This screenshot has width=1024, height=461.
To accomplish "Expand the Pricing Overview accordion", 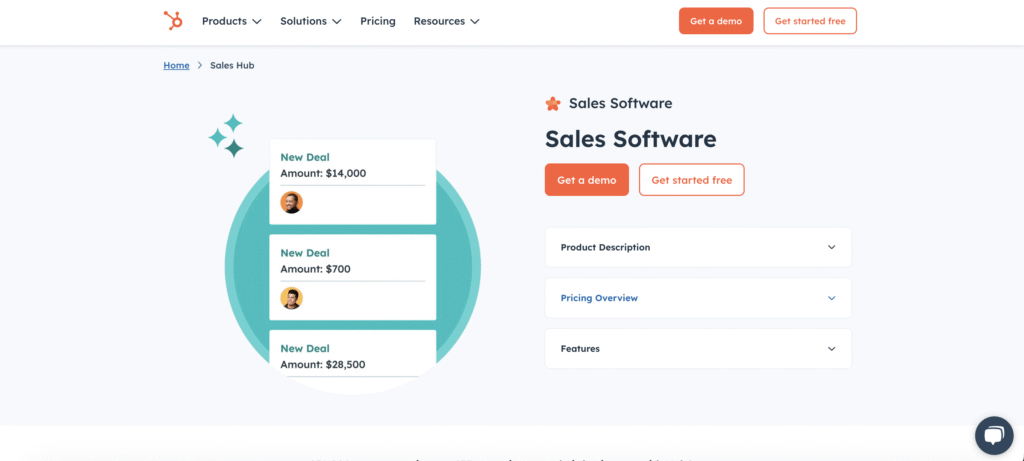I will (x=698, y=298).
